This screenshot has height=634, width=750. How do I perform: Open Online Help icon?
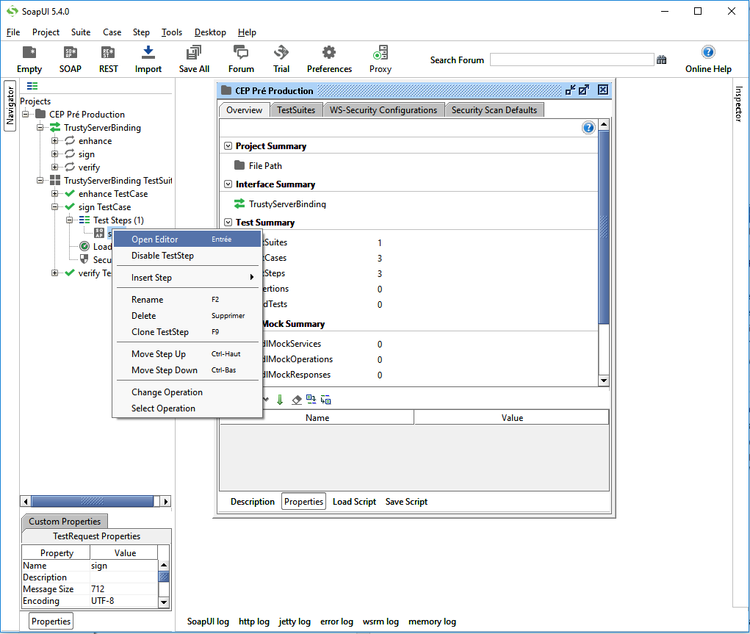click(x=708, y=52)
